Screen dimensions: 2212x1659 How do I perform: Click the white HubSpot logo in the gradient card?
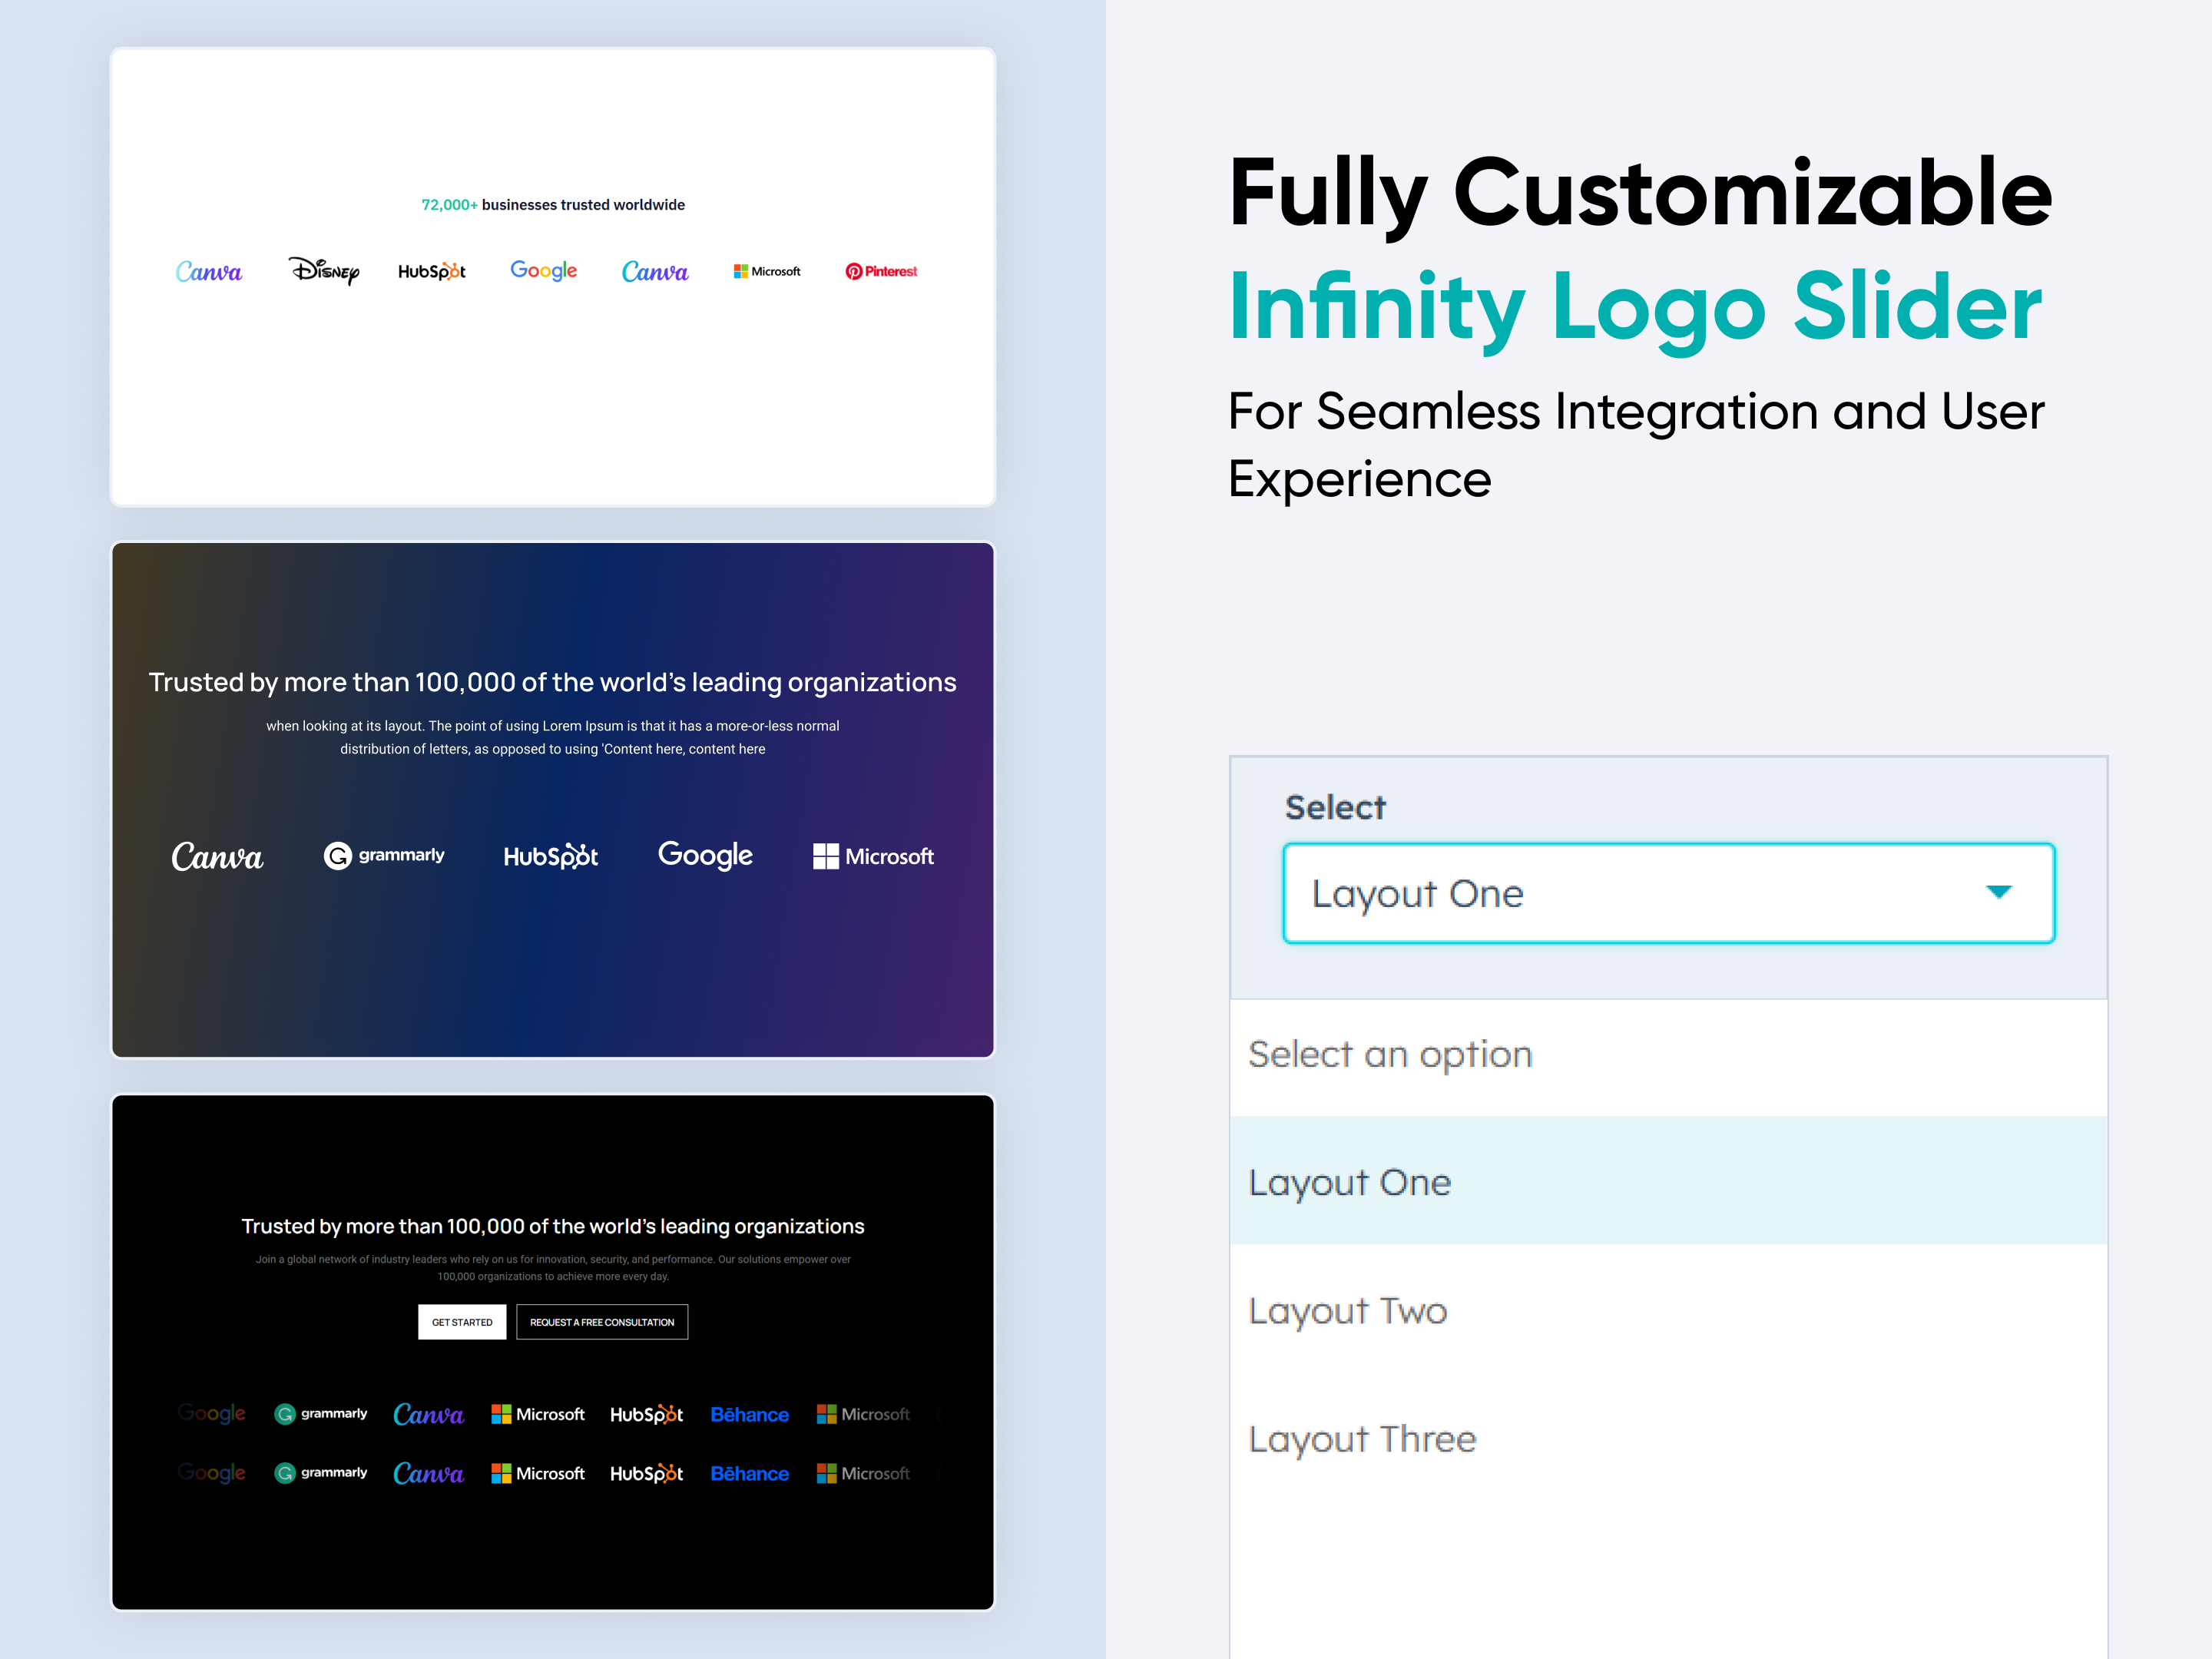click(551, 856)
